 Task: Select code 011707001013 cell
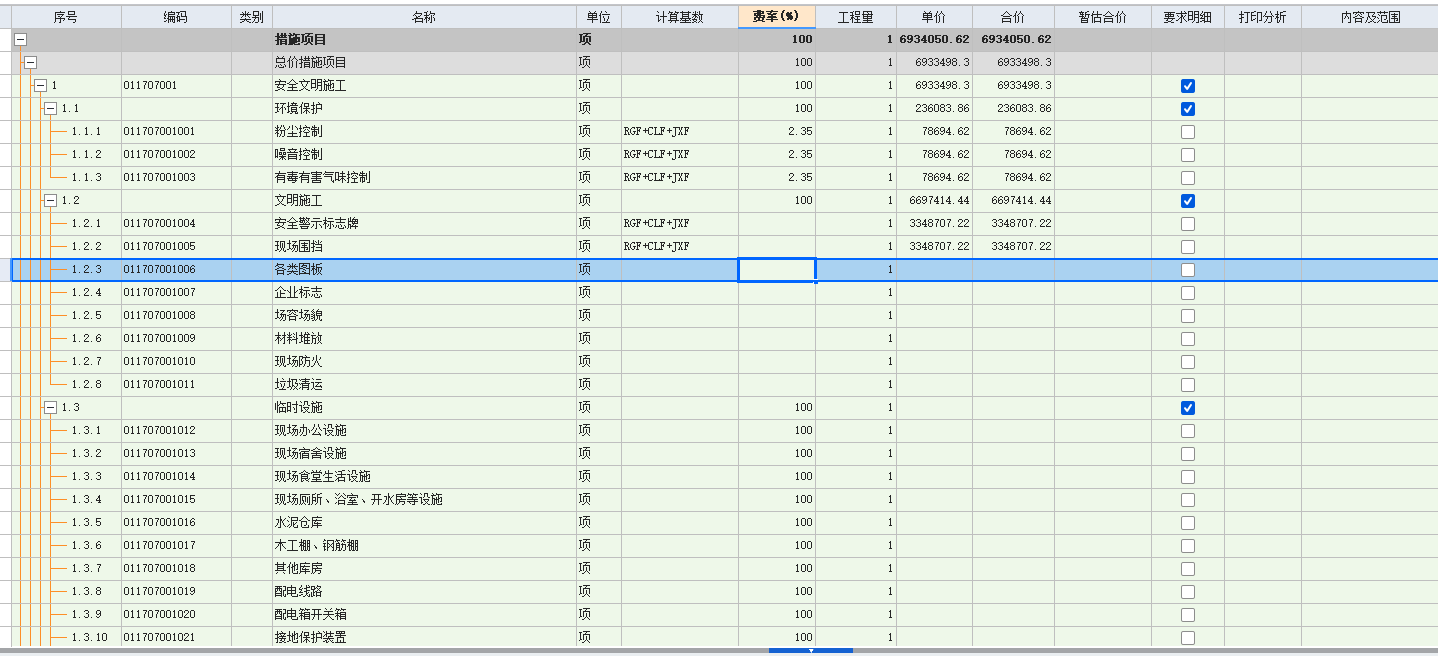tap(176, 453)
